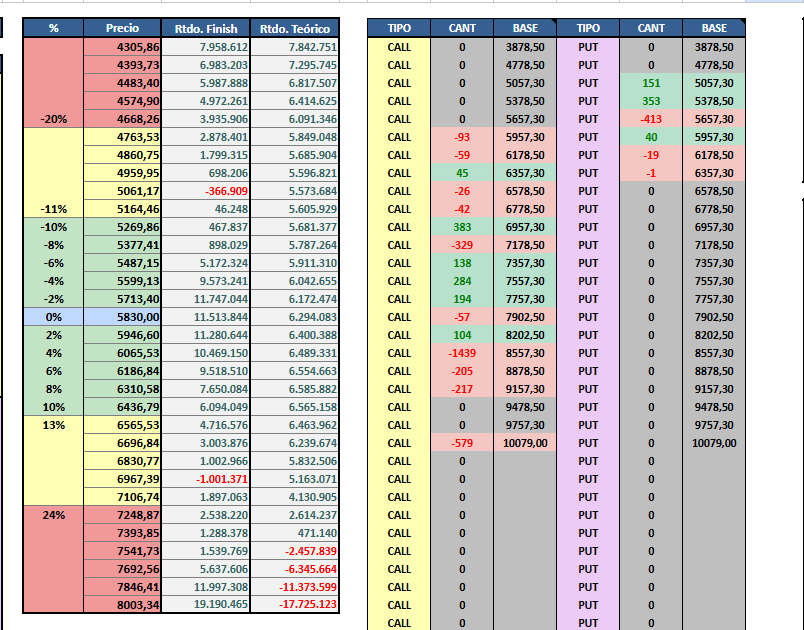Select CALL quantity -1439
Image resolution: width=804 pixels, height=630 pixels.
[x=462, y=353]
